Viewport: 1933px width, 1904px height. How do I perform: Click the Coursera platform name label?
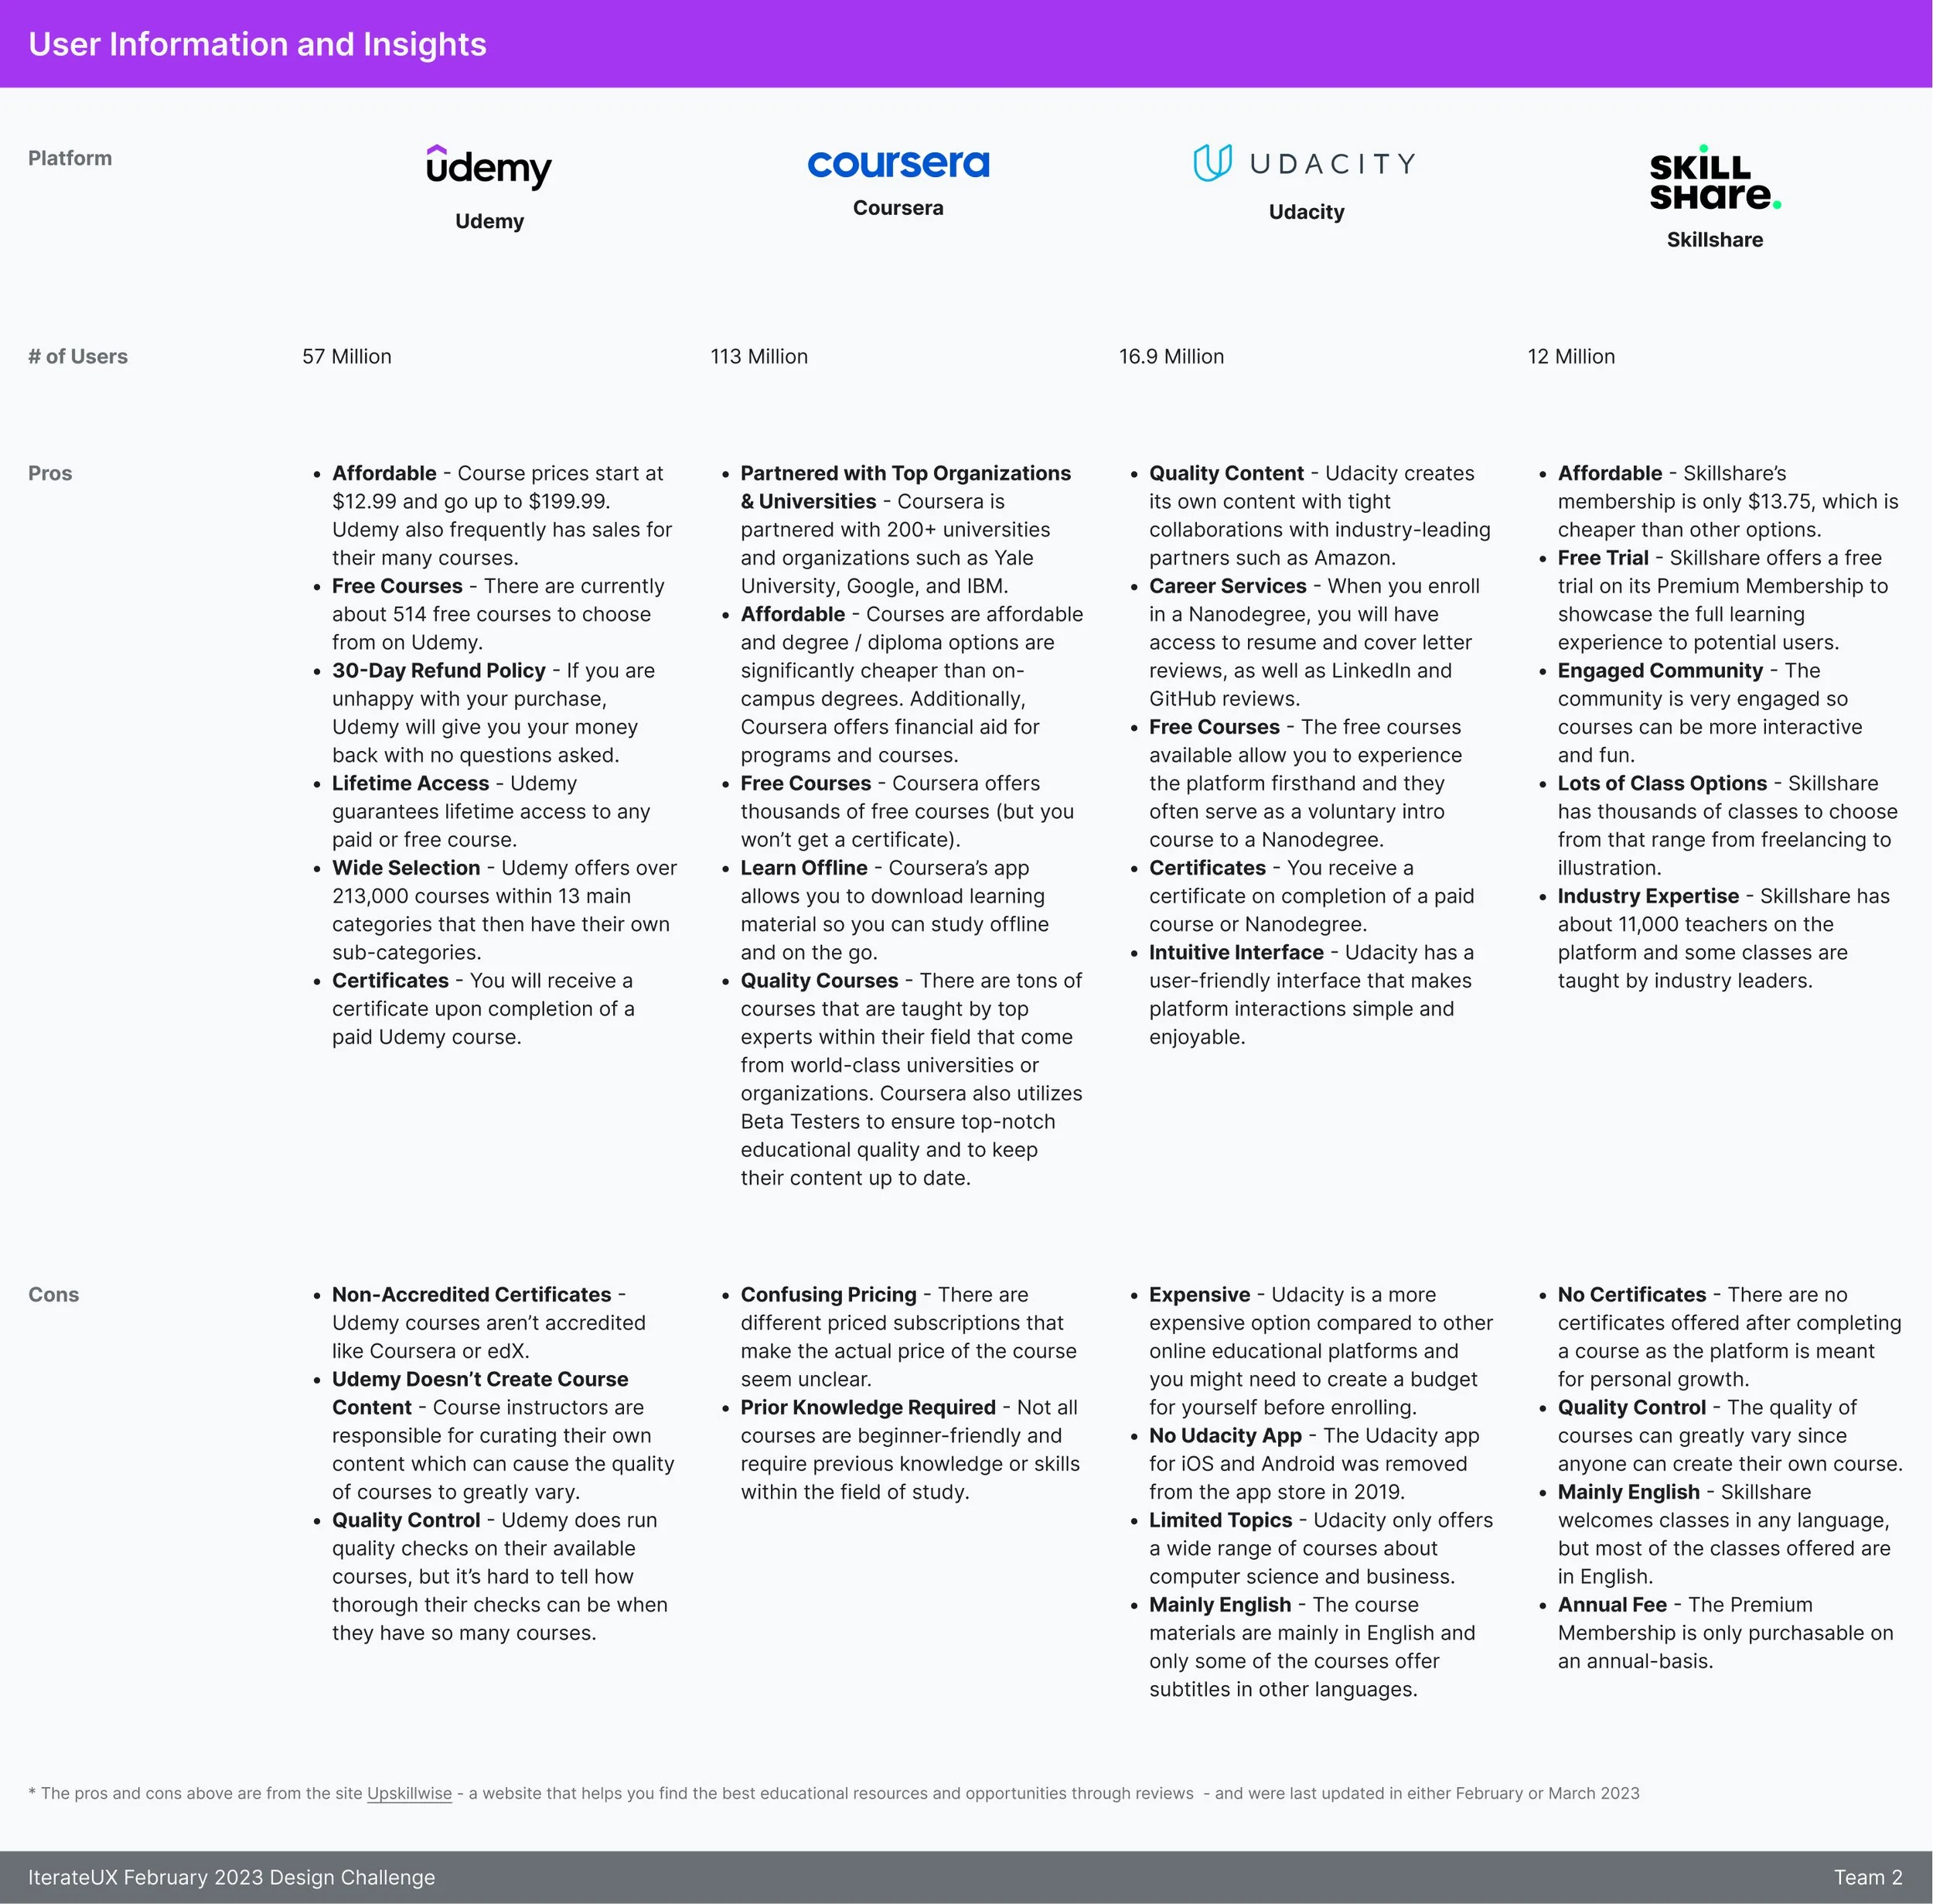click(x=898, y=208)
